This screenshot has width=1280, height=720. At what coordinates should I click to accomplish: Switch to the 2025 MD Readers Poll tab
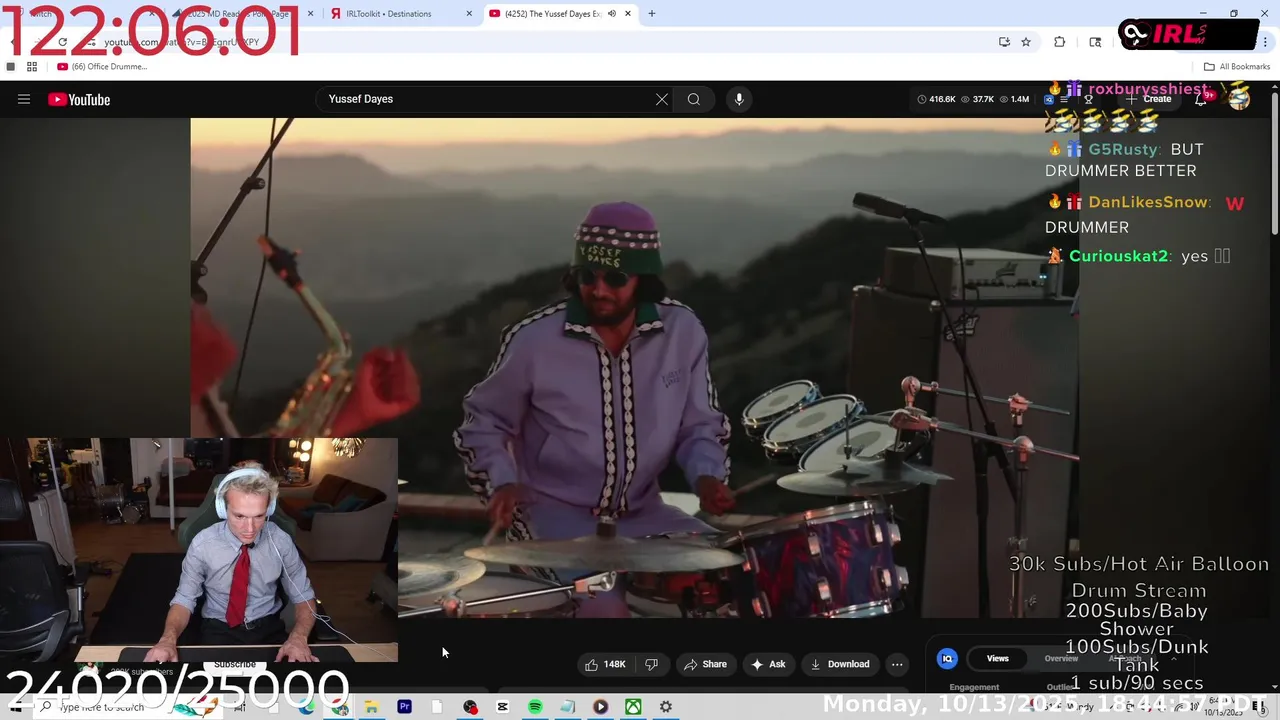[x=240, y=14]
